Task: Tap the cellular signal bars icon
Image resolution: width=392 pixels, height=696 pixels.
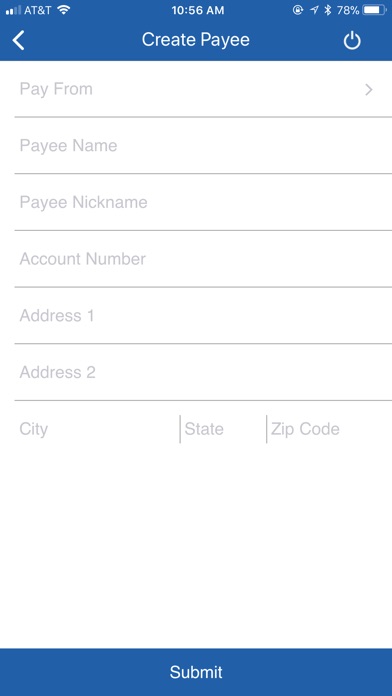Action: pos(13,10)
